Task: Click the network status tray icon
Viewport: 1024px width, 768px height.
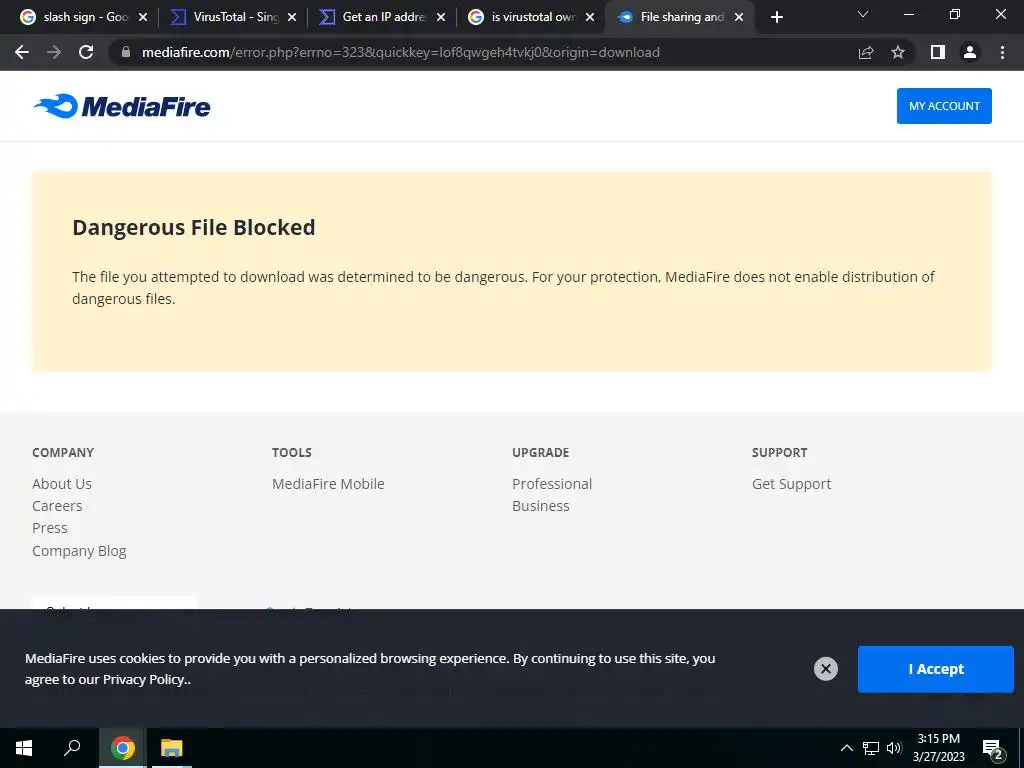Action: pos(871,748)
